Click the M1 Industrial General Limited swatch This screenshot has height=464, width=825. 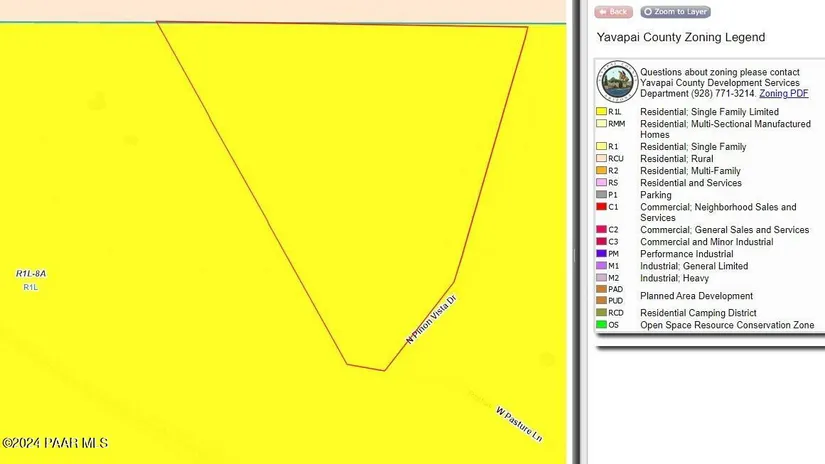601,266
